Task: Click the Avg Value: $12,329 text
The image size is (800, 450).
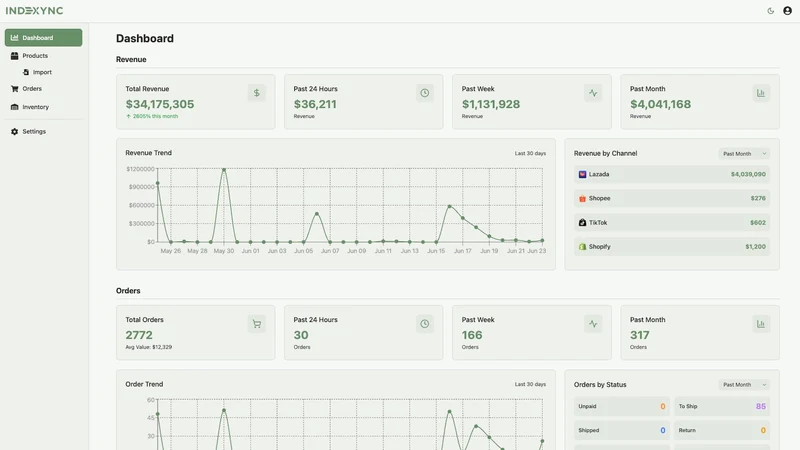Action: tap(148, 347)
